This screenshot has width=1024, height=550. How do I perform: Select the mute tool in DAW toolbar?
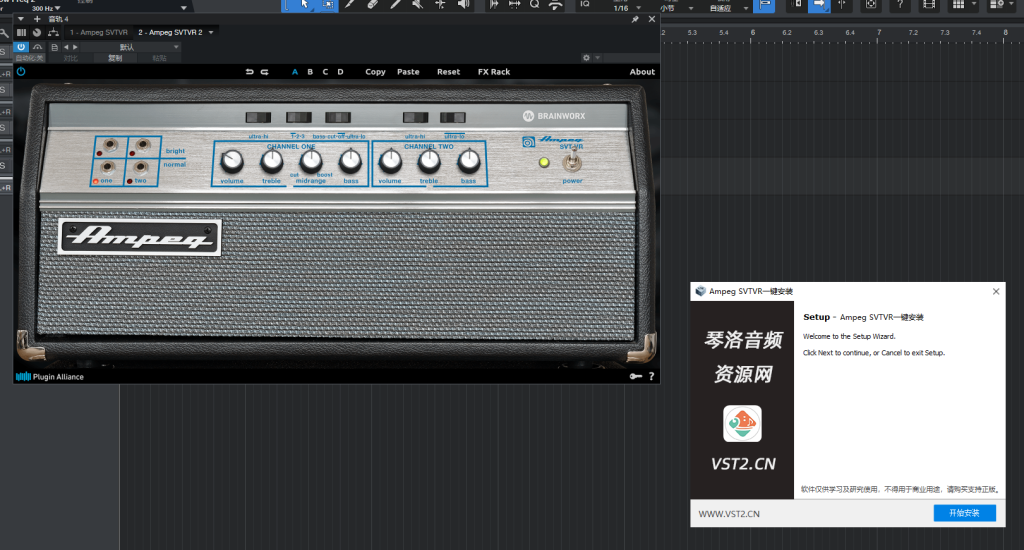417,5
